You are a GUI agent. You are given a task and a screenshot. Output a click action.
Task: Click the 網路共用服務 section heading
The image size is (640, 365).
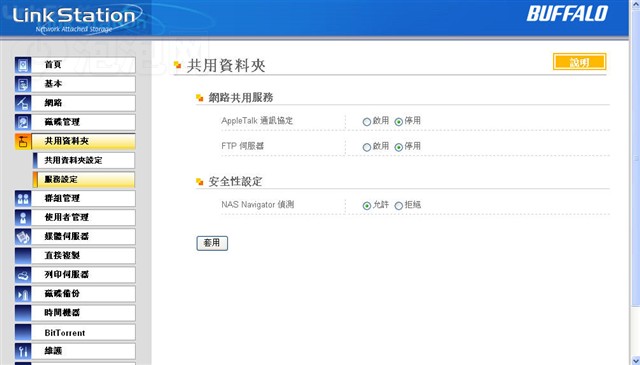pos(241,98)
